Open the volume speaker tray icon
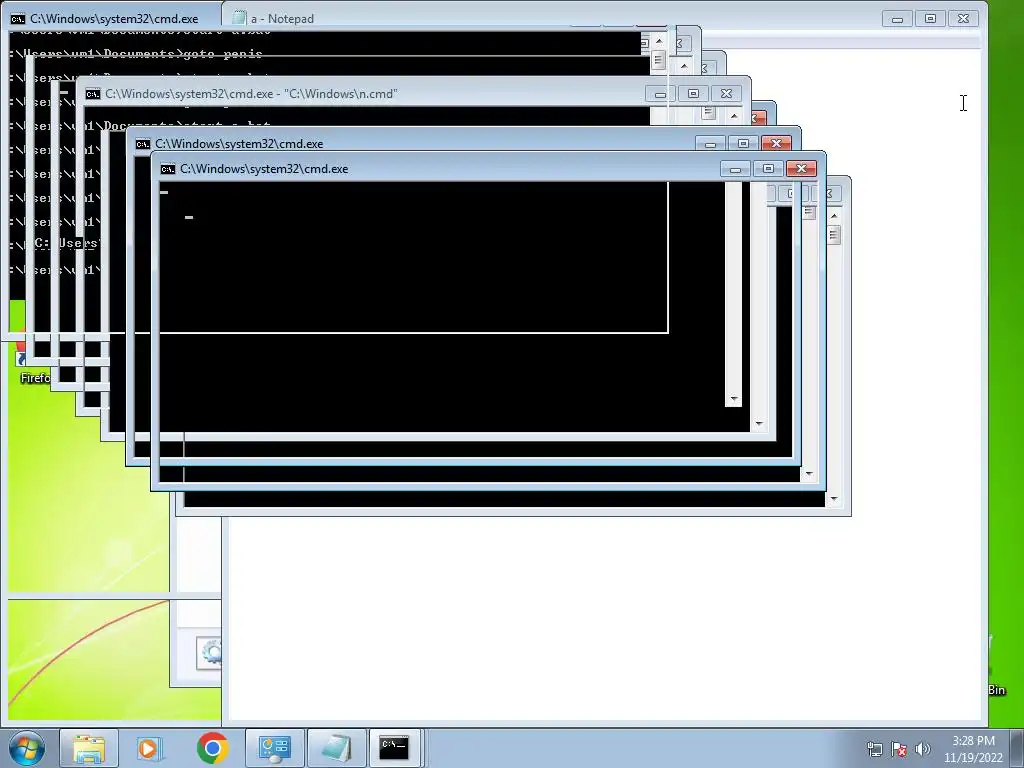Image resolution: width=1024 pixels, height=768 pixels. [x=922, y=749]
